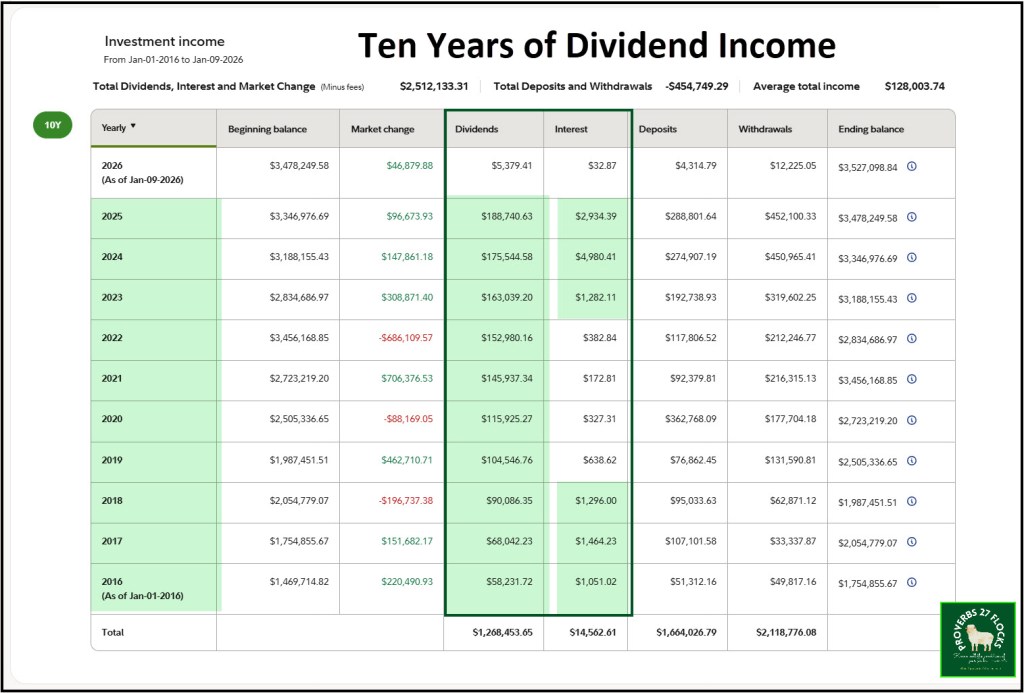This screenshot has height=693, width=1024.
Task: Click the Ending balance column header
Action: coord(871,129)
